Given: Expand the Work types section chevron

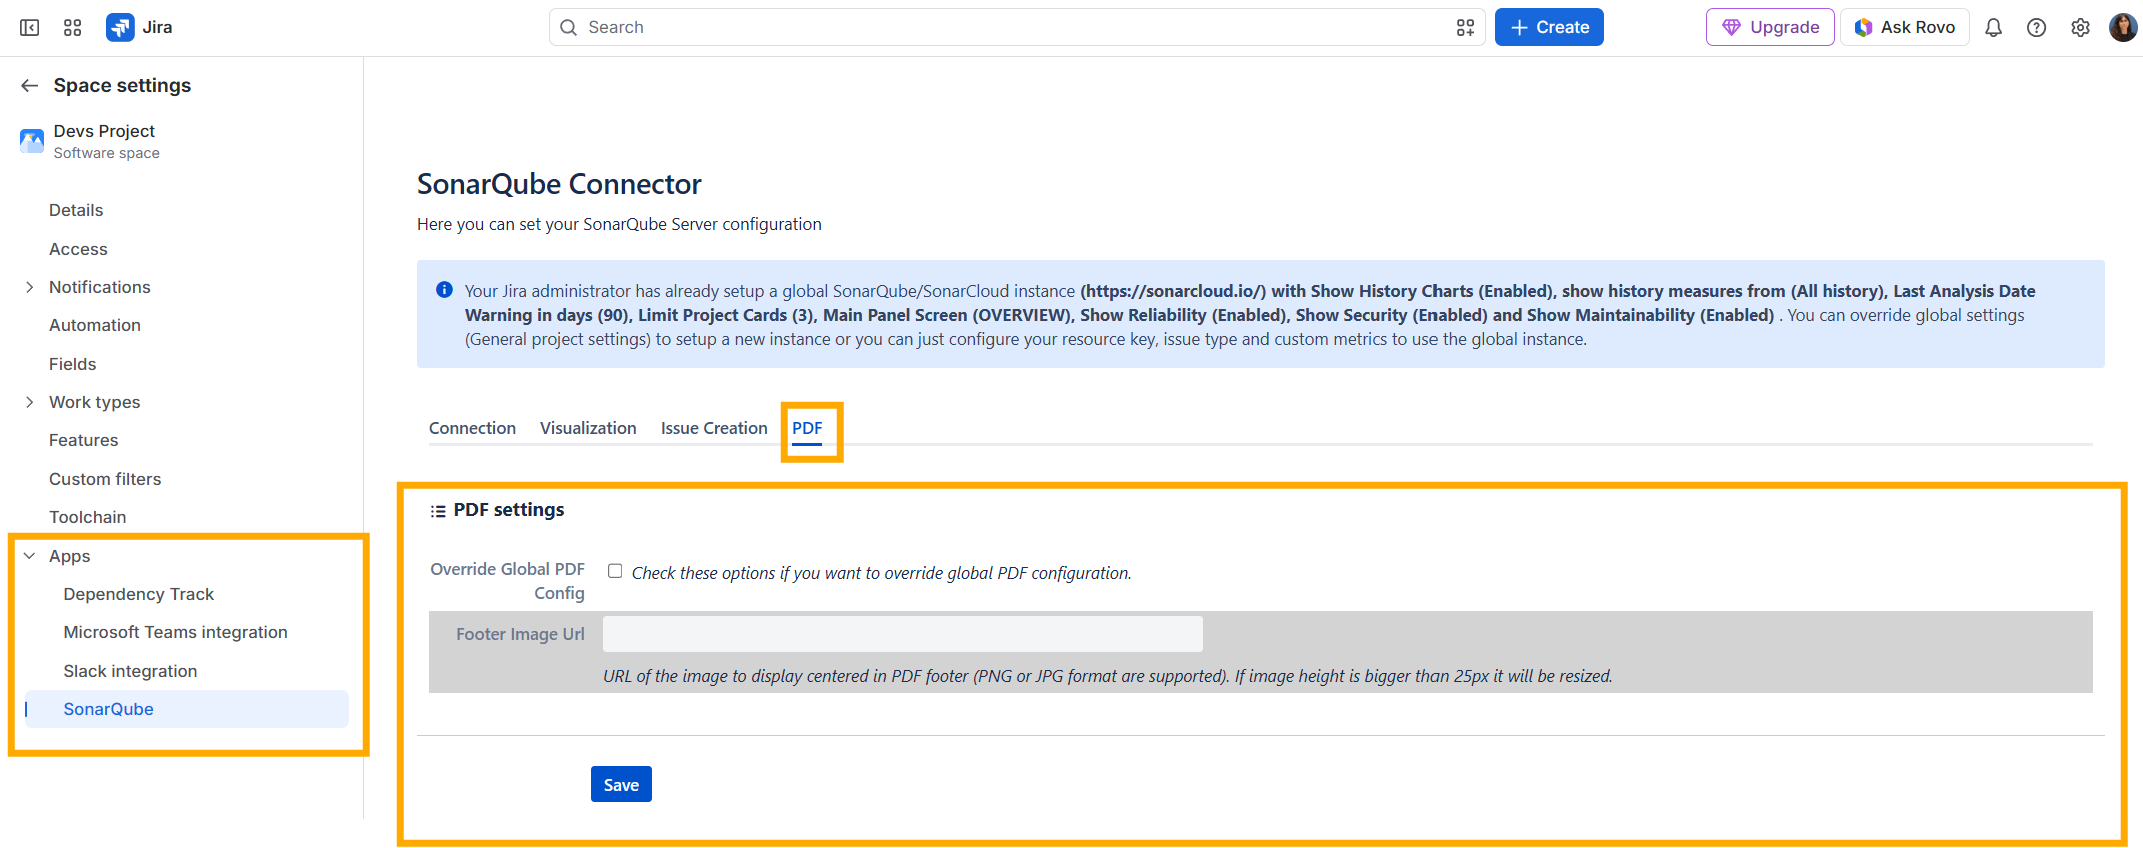Looking at the screenshot, I should (30, 402).
